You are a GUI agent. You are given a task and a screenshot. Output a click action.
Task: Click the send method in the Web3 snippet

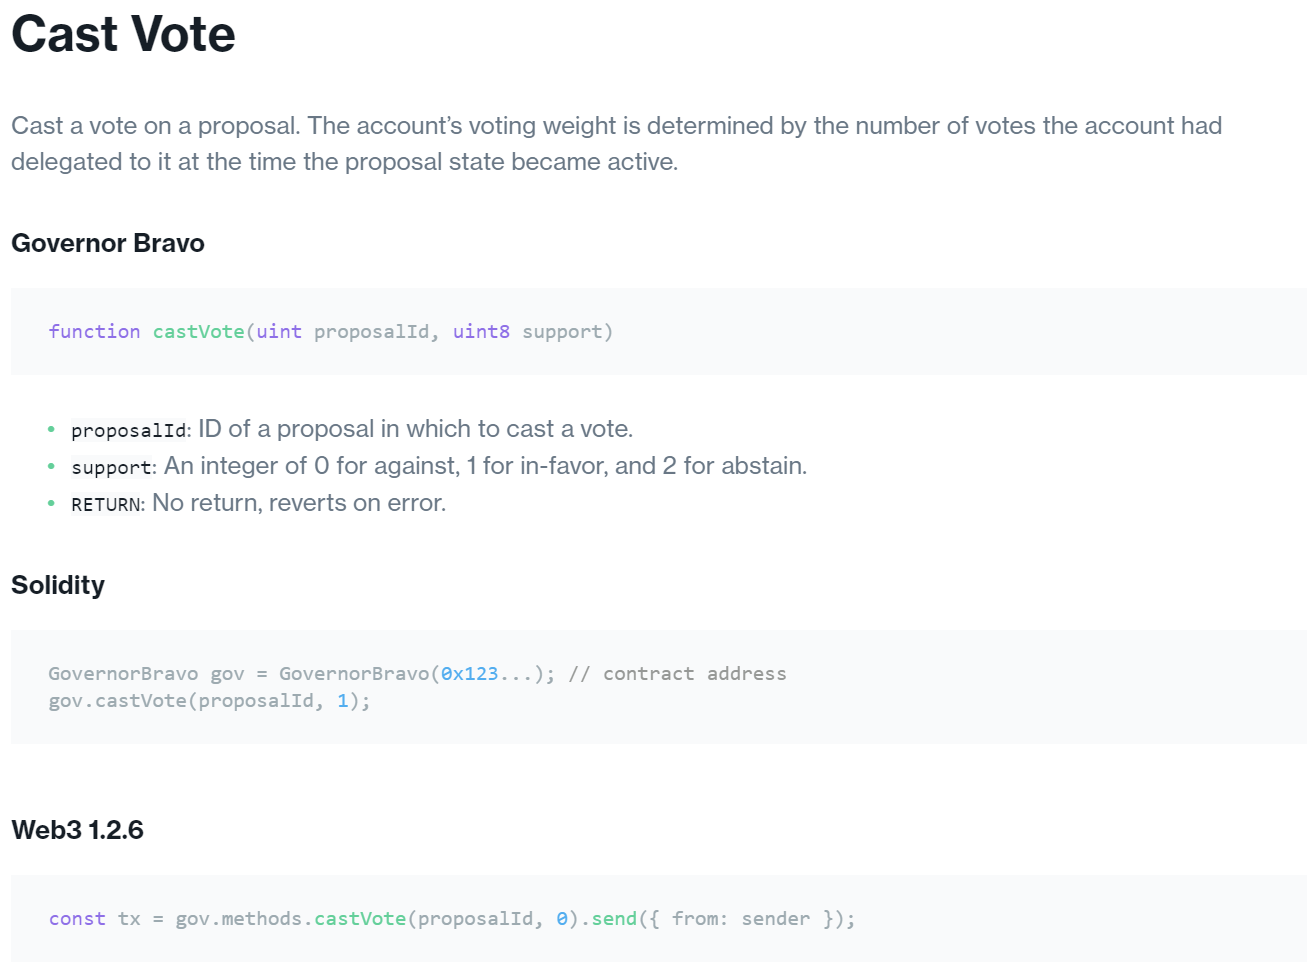614,918
